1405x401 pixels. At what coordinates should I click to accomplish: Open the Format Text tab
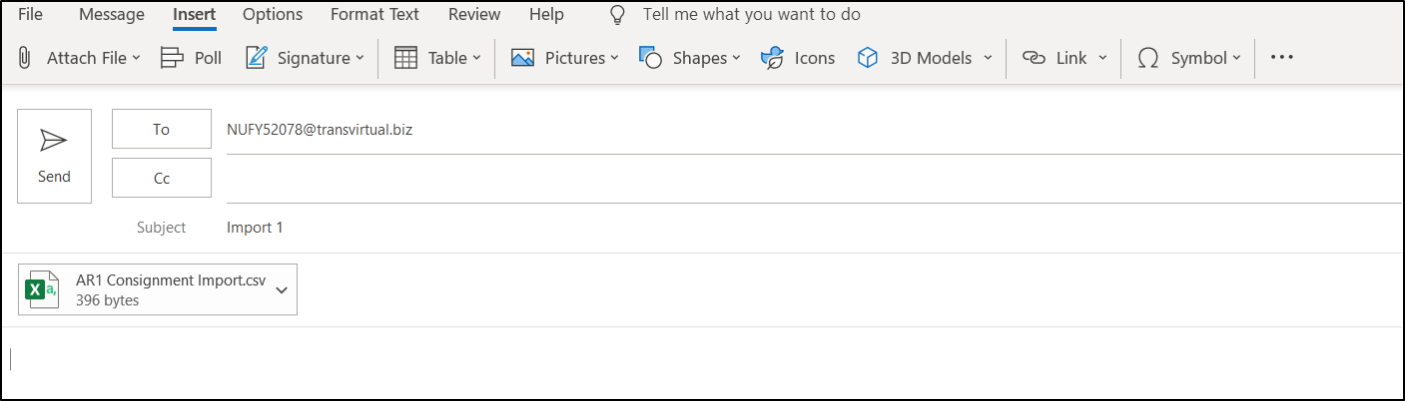point(375,15)
